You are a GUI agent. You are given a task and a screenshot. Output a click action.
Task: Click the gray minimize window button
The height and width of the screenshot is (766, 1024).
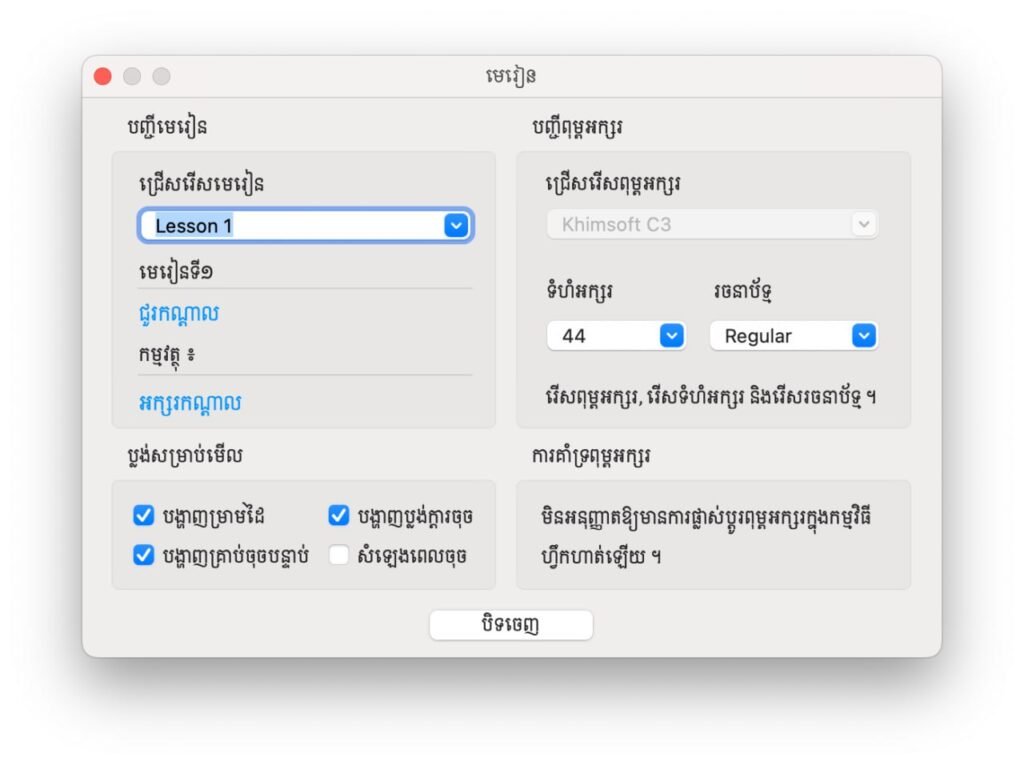point(132,77)
